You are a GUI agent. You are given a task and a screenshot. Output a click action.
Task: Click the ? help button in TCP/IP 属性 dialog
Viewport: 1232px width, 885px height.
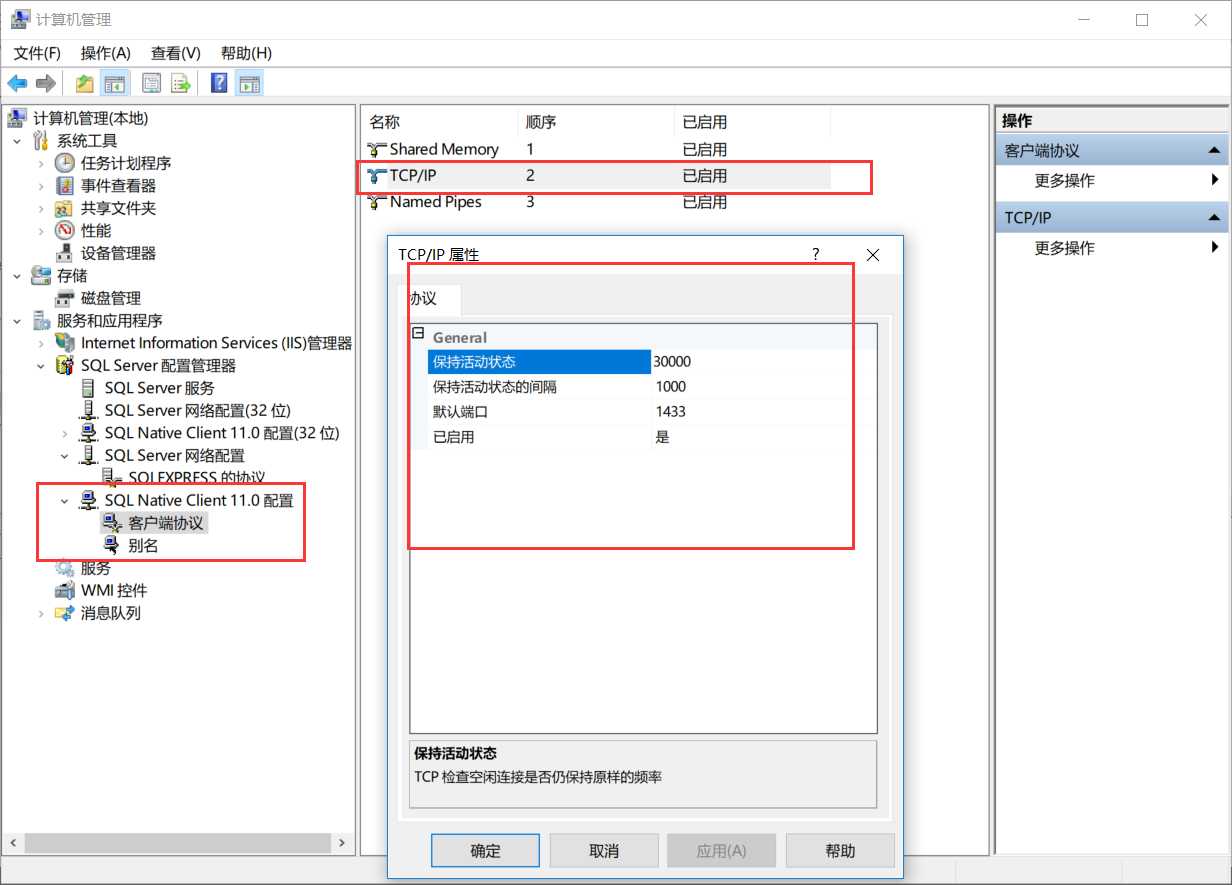816,254
